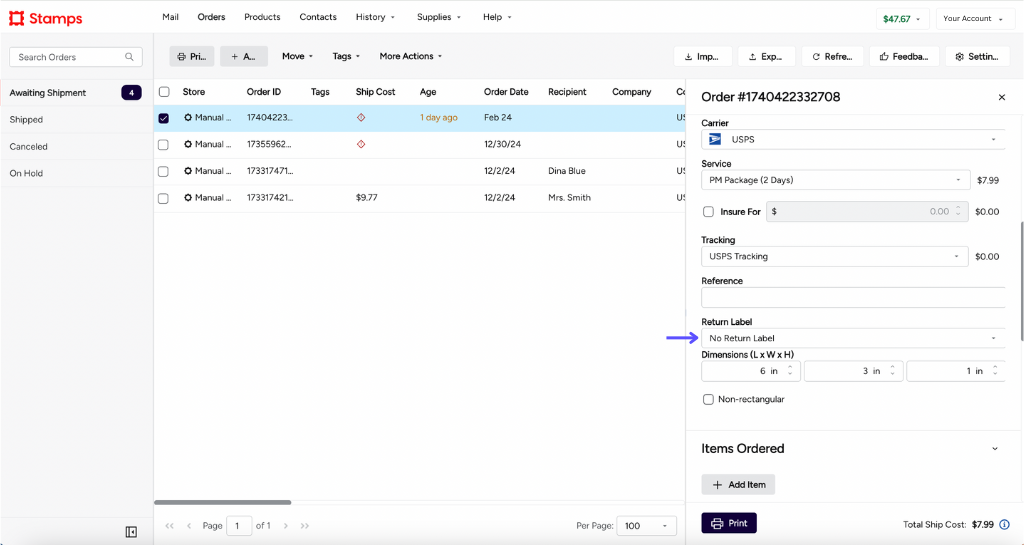1024x545 pixels.
Task: Open the Carrier USPS dropdown
Action: click(853, 139)
